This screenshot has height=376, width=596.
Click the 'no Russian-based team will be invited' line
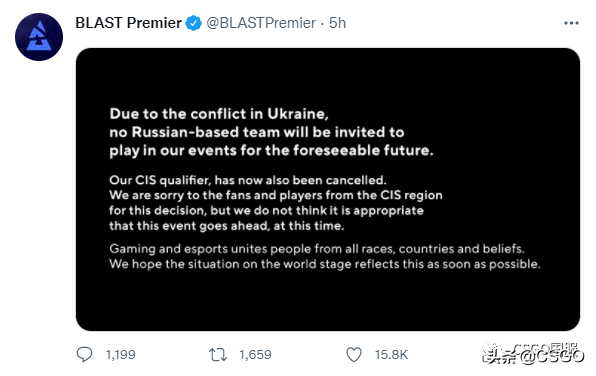[x=257, y=132]
